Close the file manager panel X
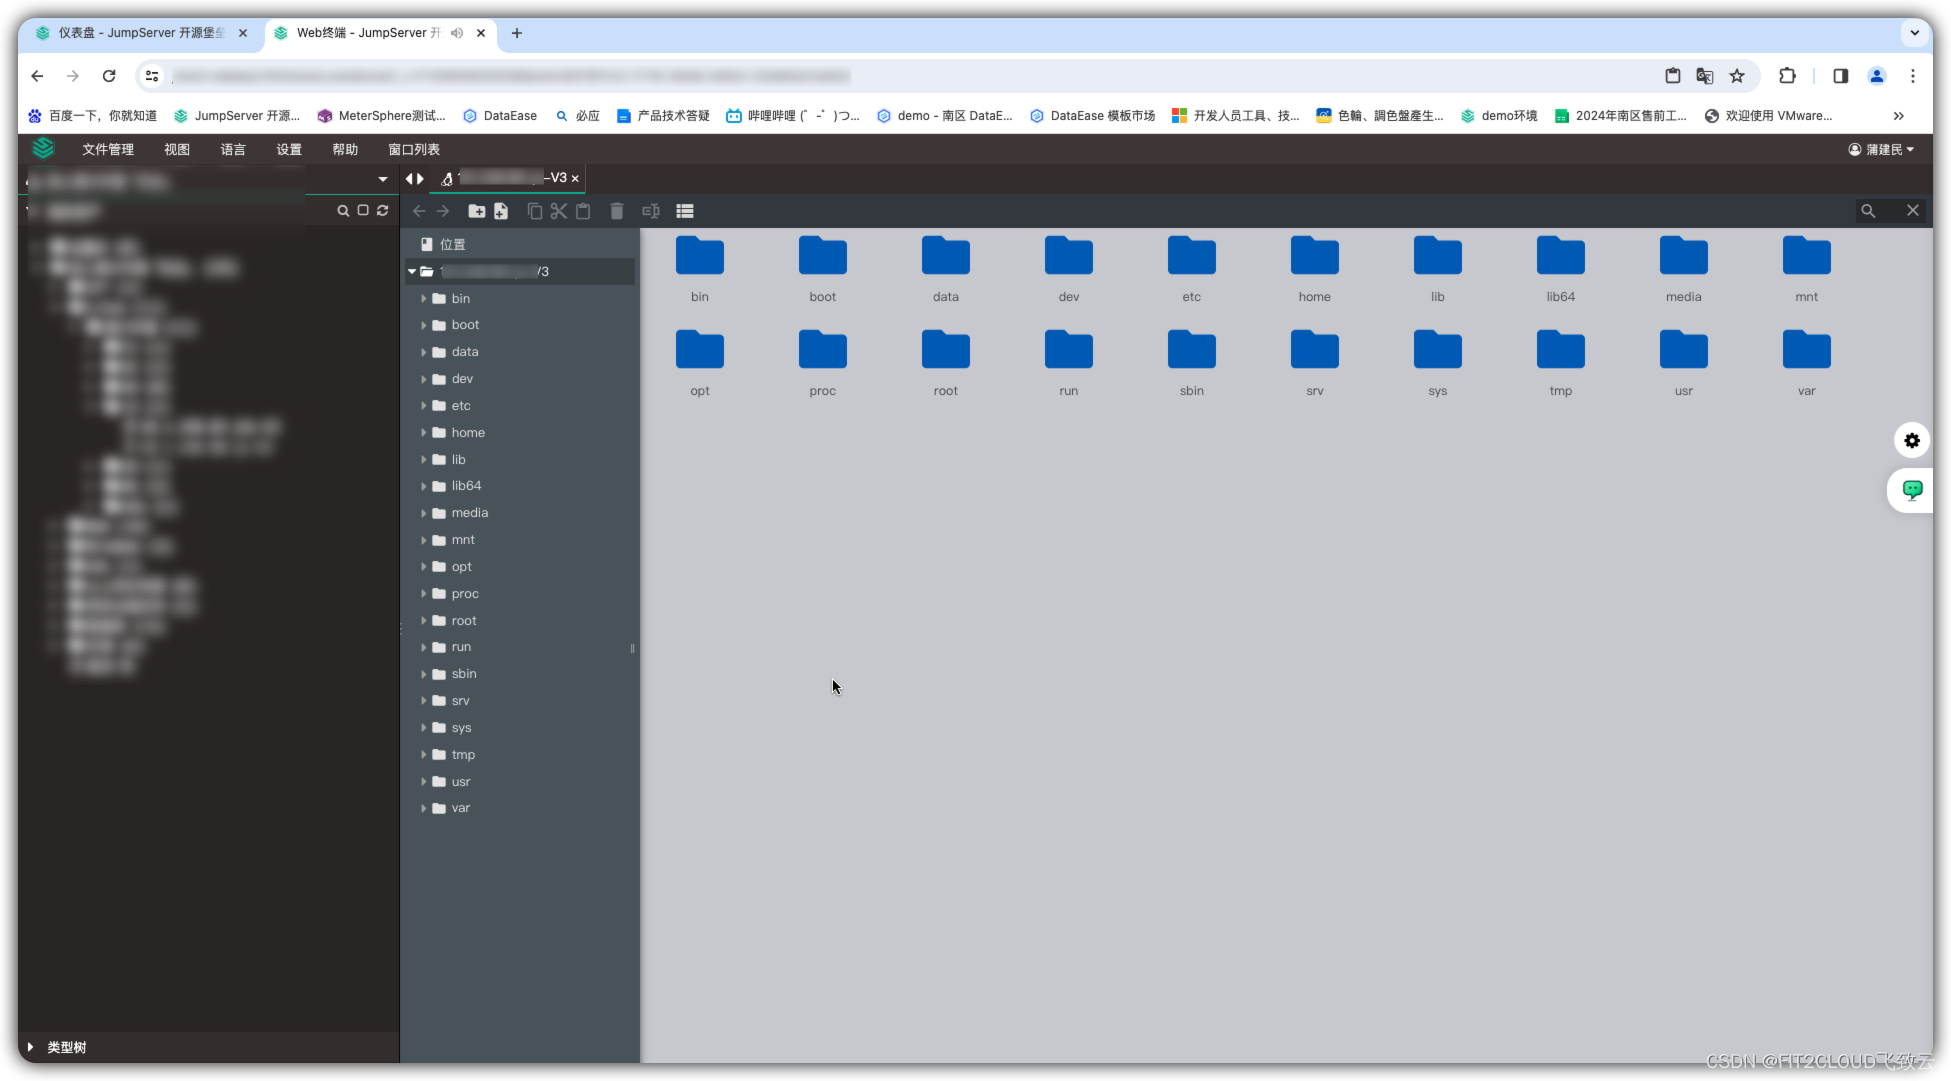Image resolution: width=1951 pixels, height=1081 pixels. (x=1912, y=211)
